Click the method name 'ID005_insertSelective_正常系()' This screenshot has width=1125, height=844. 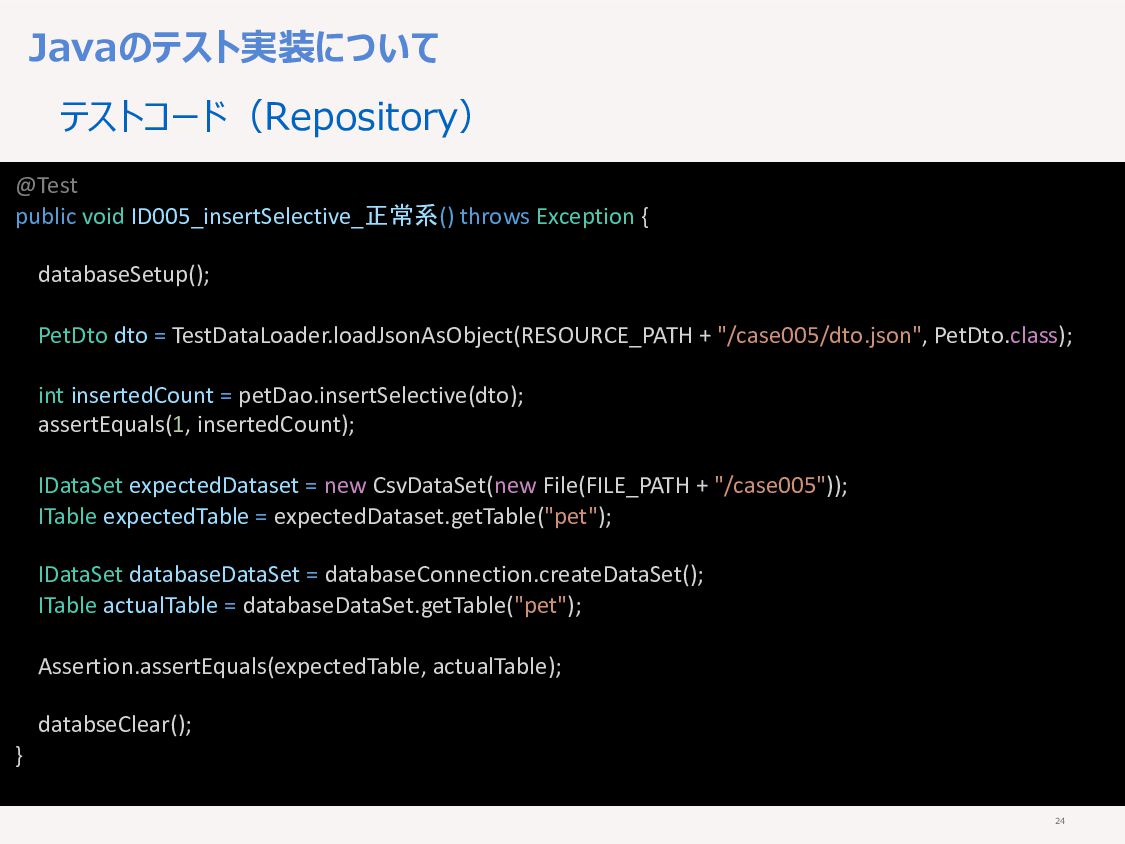click(x=292, y=216)
